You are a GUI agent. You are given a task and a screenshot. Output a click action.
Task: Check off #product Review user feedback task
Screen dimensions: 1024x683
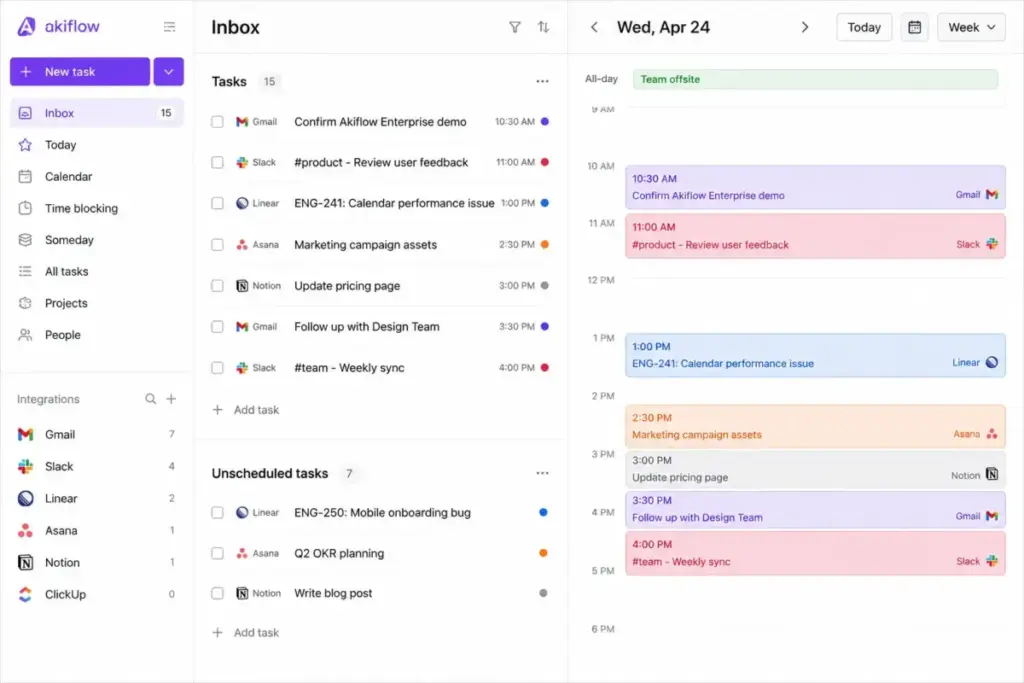click(x=217, y=163)
